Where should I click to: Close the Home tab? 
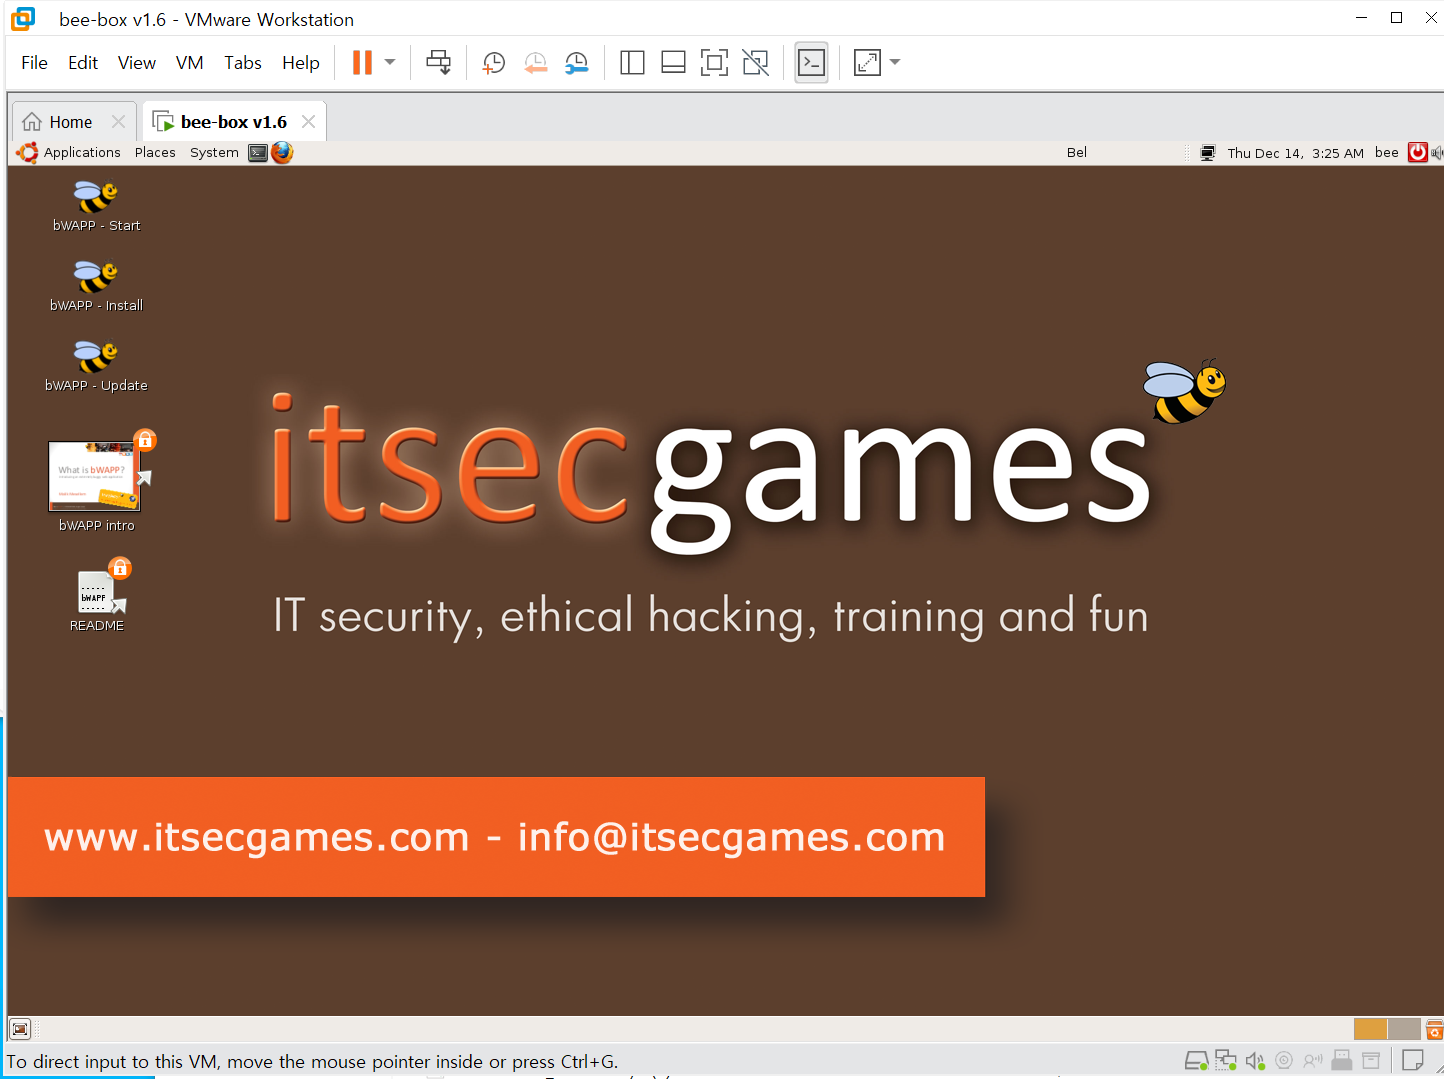[118, 121]
